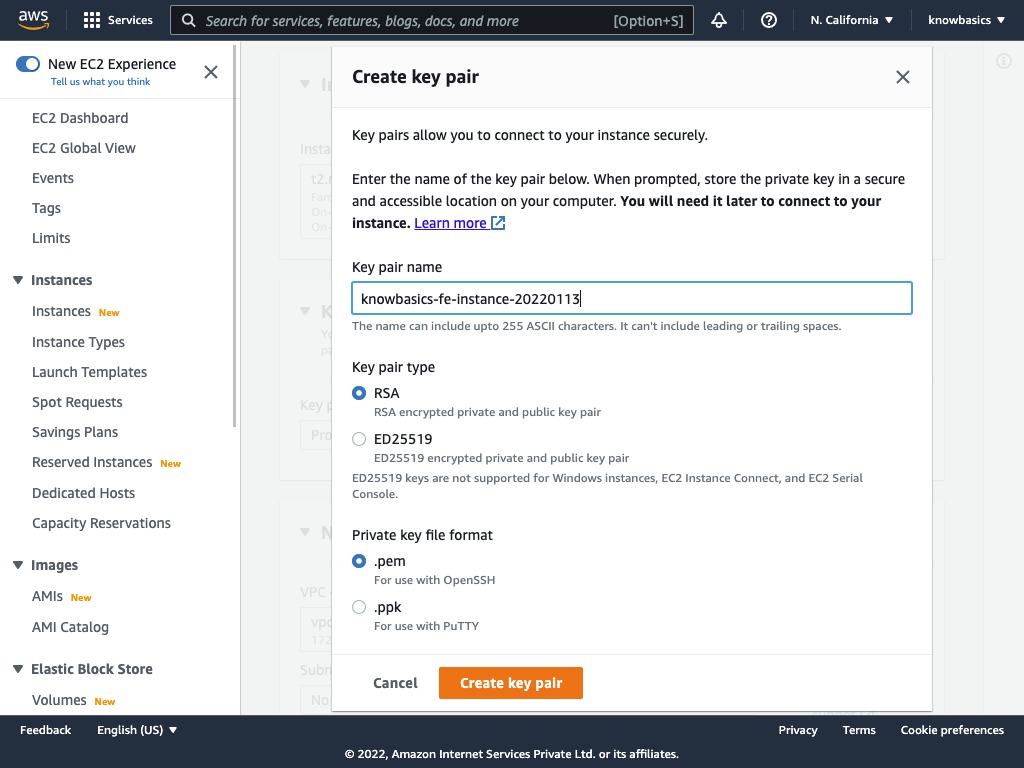Image resolution: width=1024 pixels, height=768 pixels.
Task: Open Cookie preferences
Action: point(952,730)
